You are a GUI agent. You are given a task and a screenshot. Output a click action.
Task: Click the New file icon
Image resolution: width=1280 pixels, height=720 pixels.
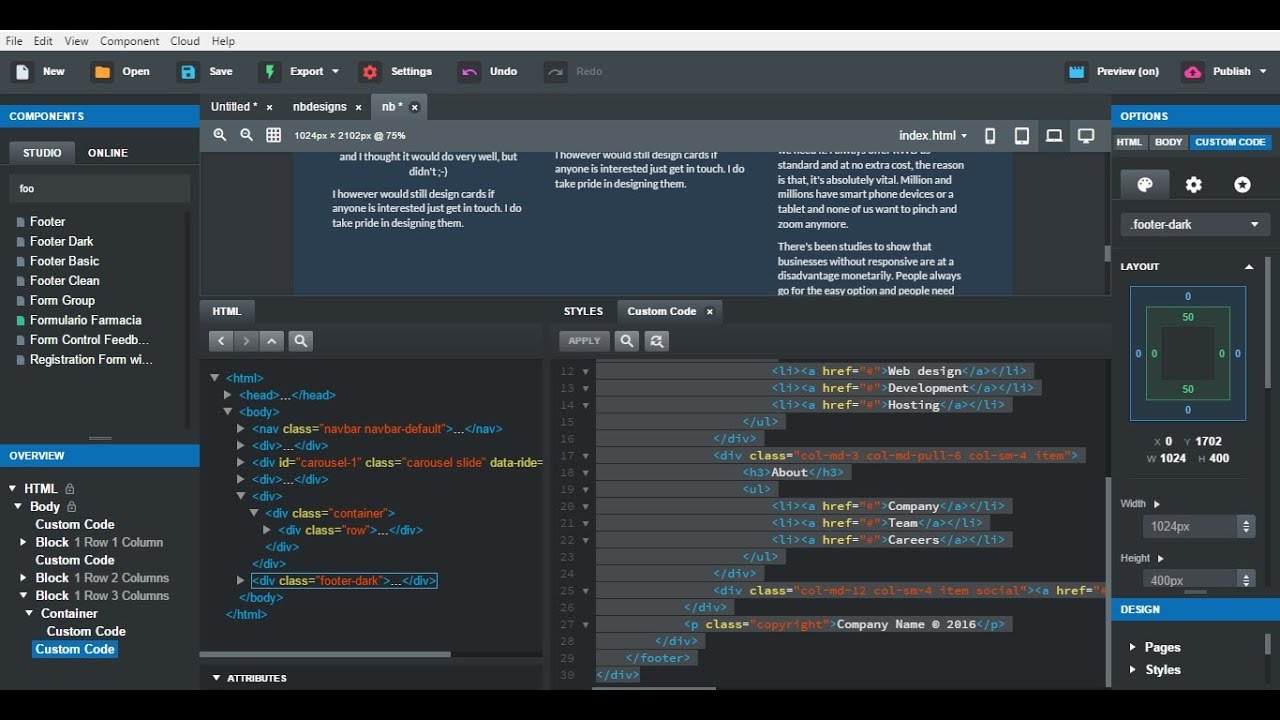tap(22, 72)
